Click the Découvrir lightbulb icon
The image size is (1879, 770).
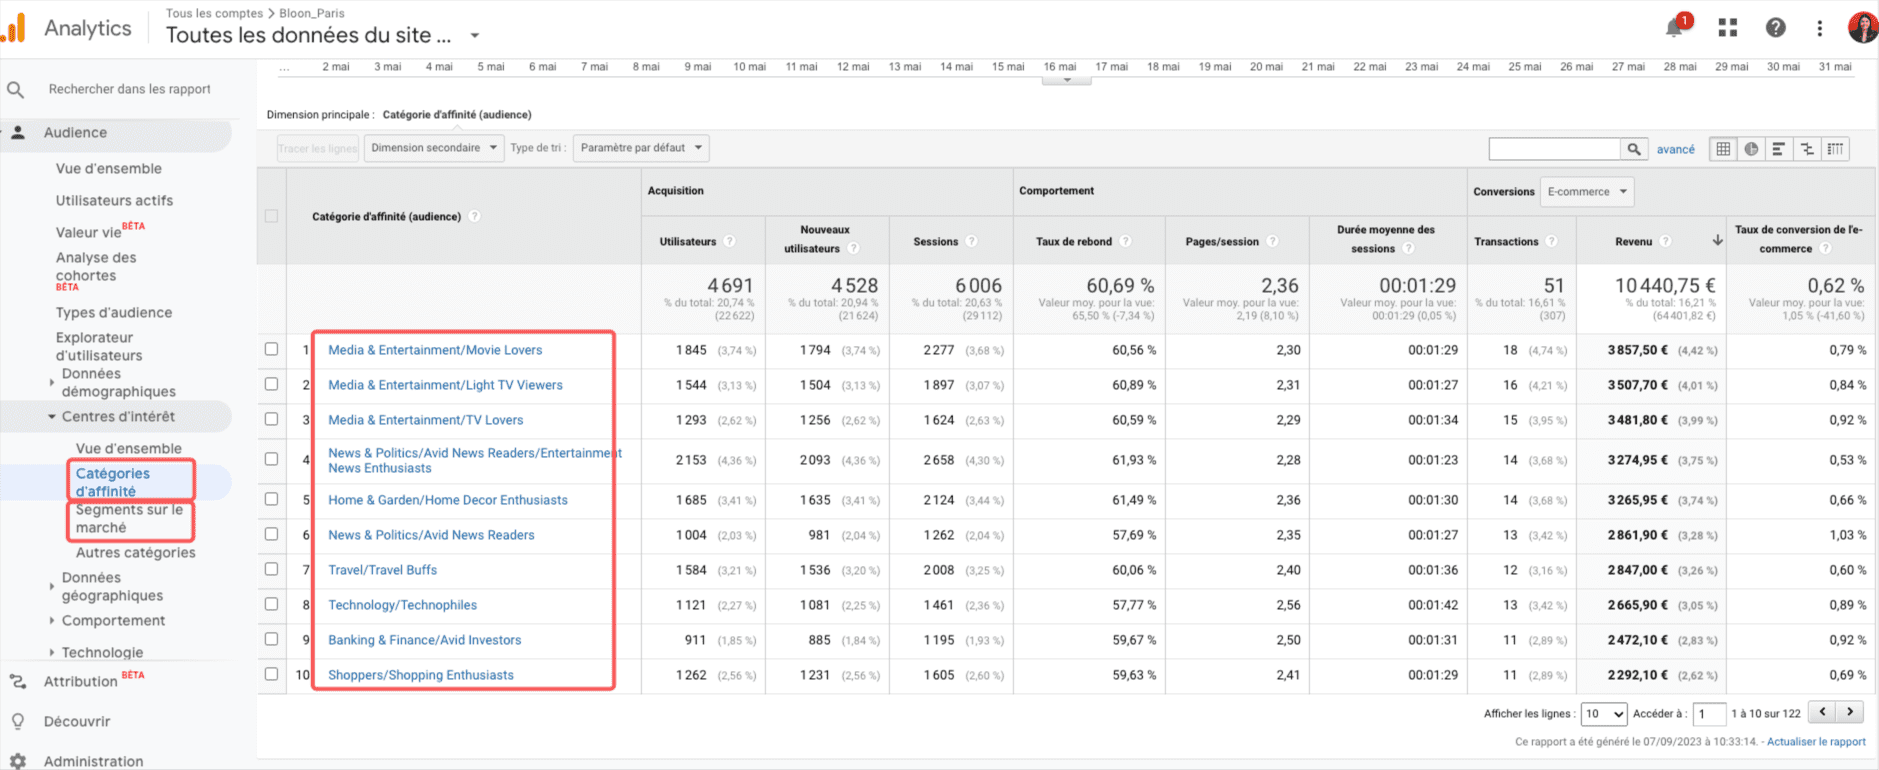(17, 722)
